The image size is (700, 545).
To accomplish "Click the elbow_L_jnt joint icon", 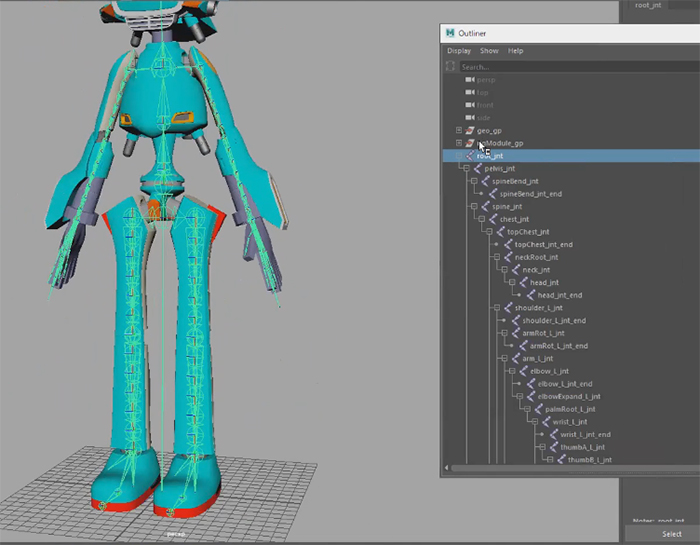I will coord(523,371).
